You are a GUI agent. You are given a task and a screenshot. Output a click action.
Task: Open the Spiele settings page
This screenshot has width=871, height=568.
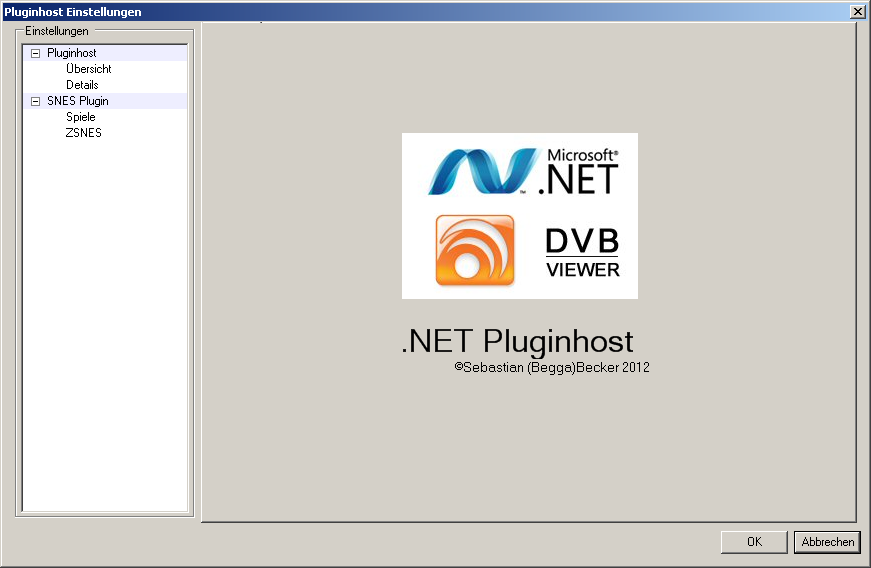[x=81, y=117]
